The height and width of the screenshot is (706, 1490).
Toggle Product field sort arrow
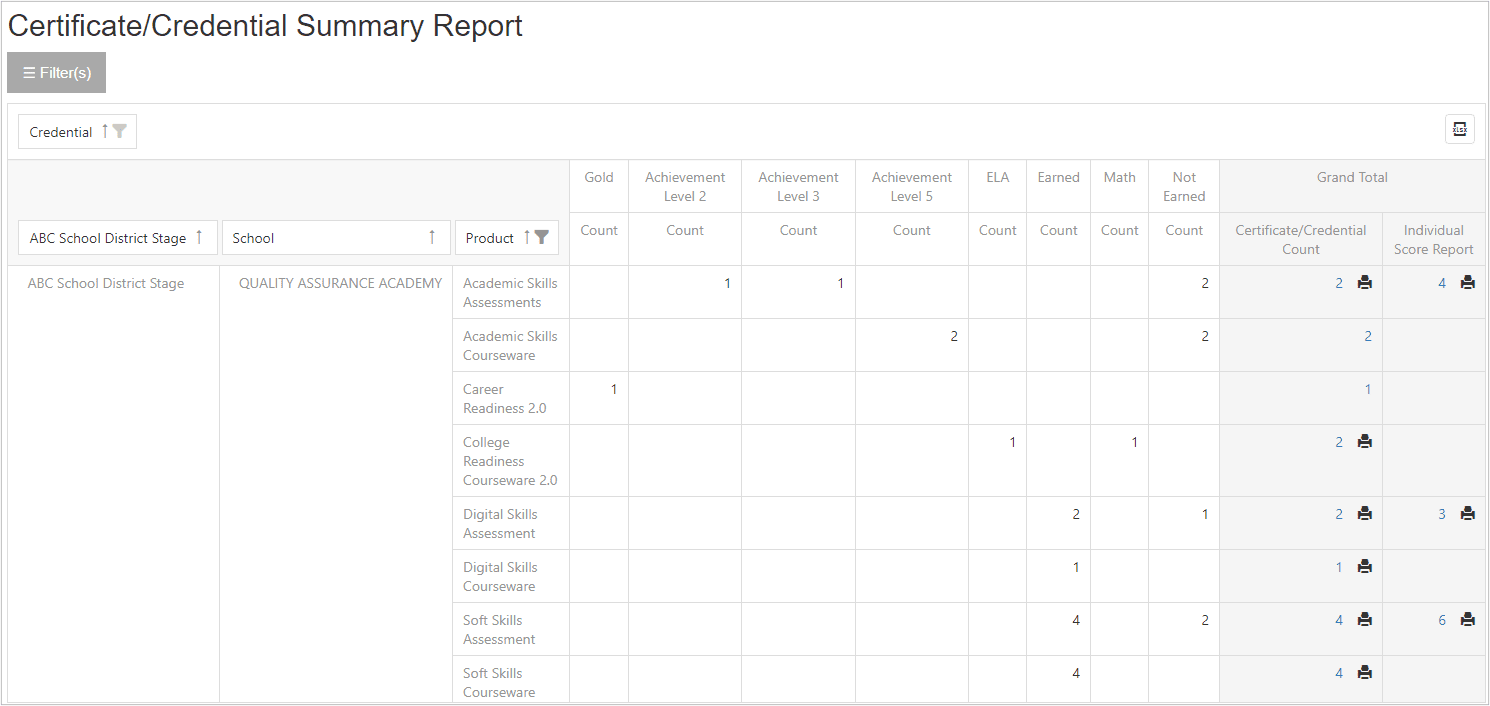point(527,237)
